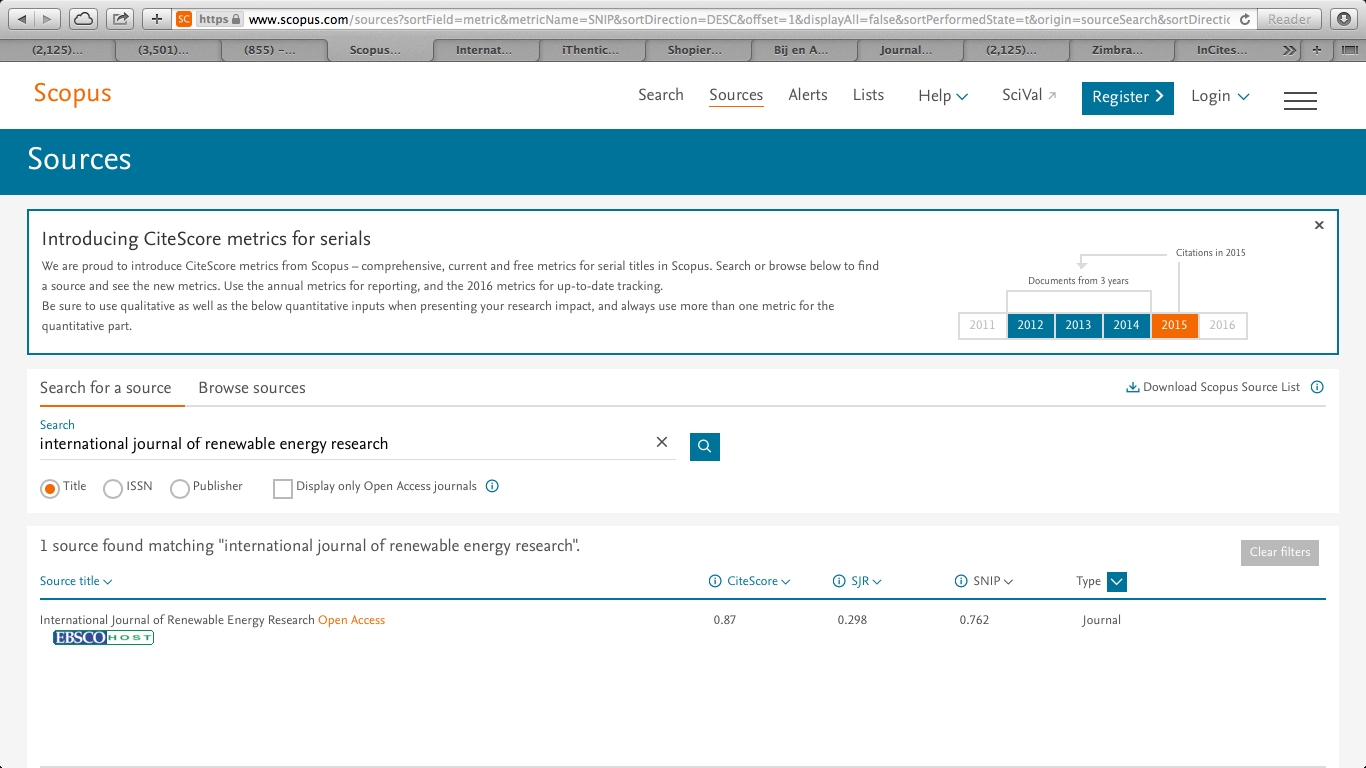1366x768 pixels.
Task: Switch to Search for a source tab
Action: 105,388
